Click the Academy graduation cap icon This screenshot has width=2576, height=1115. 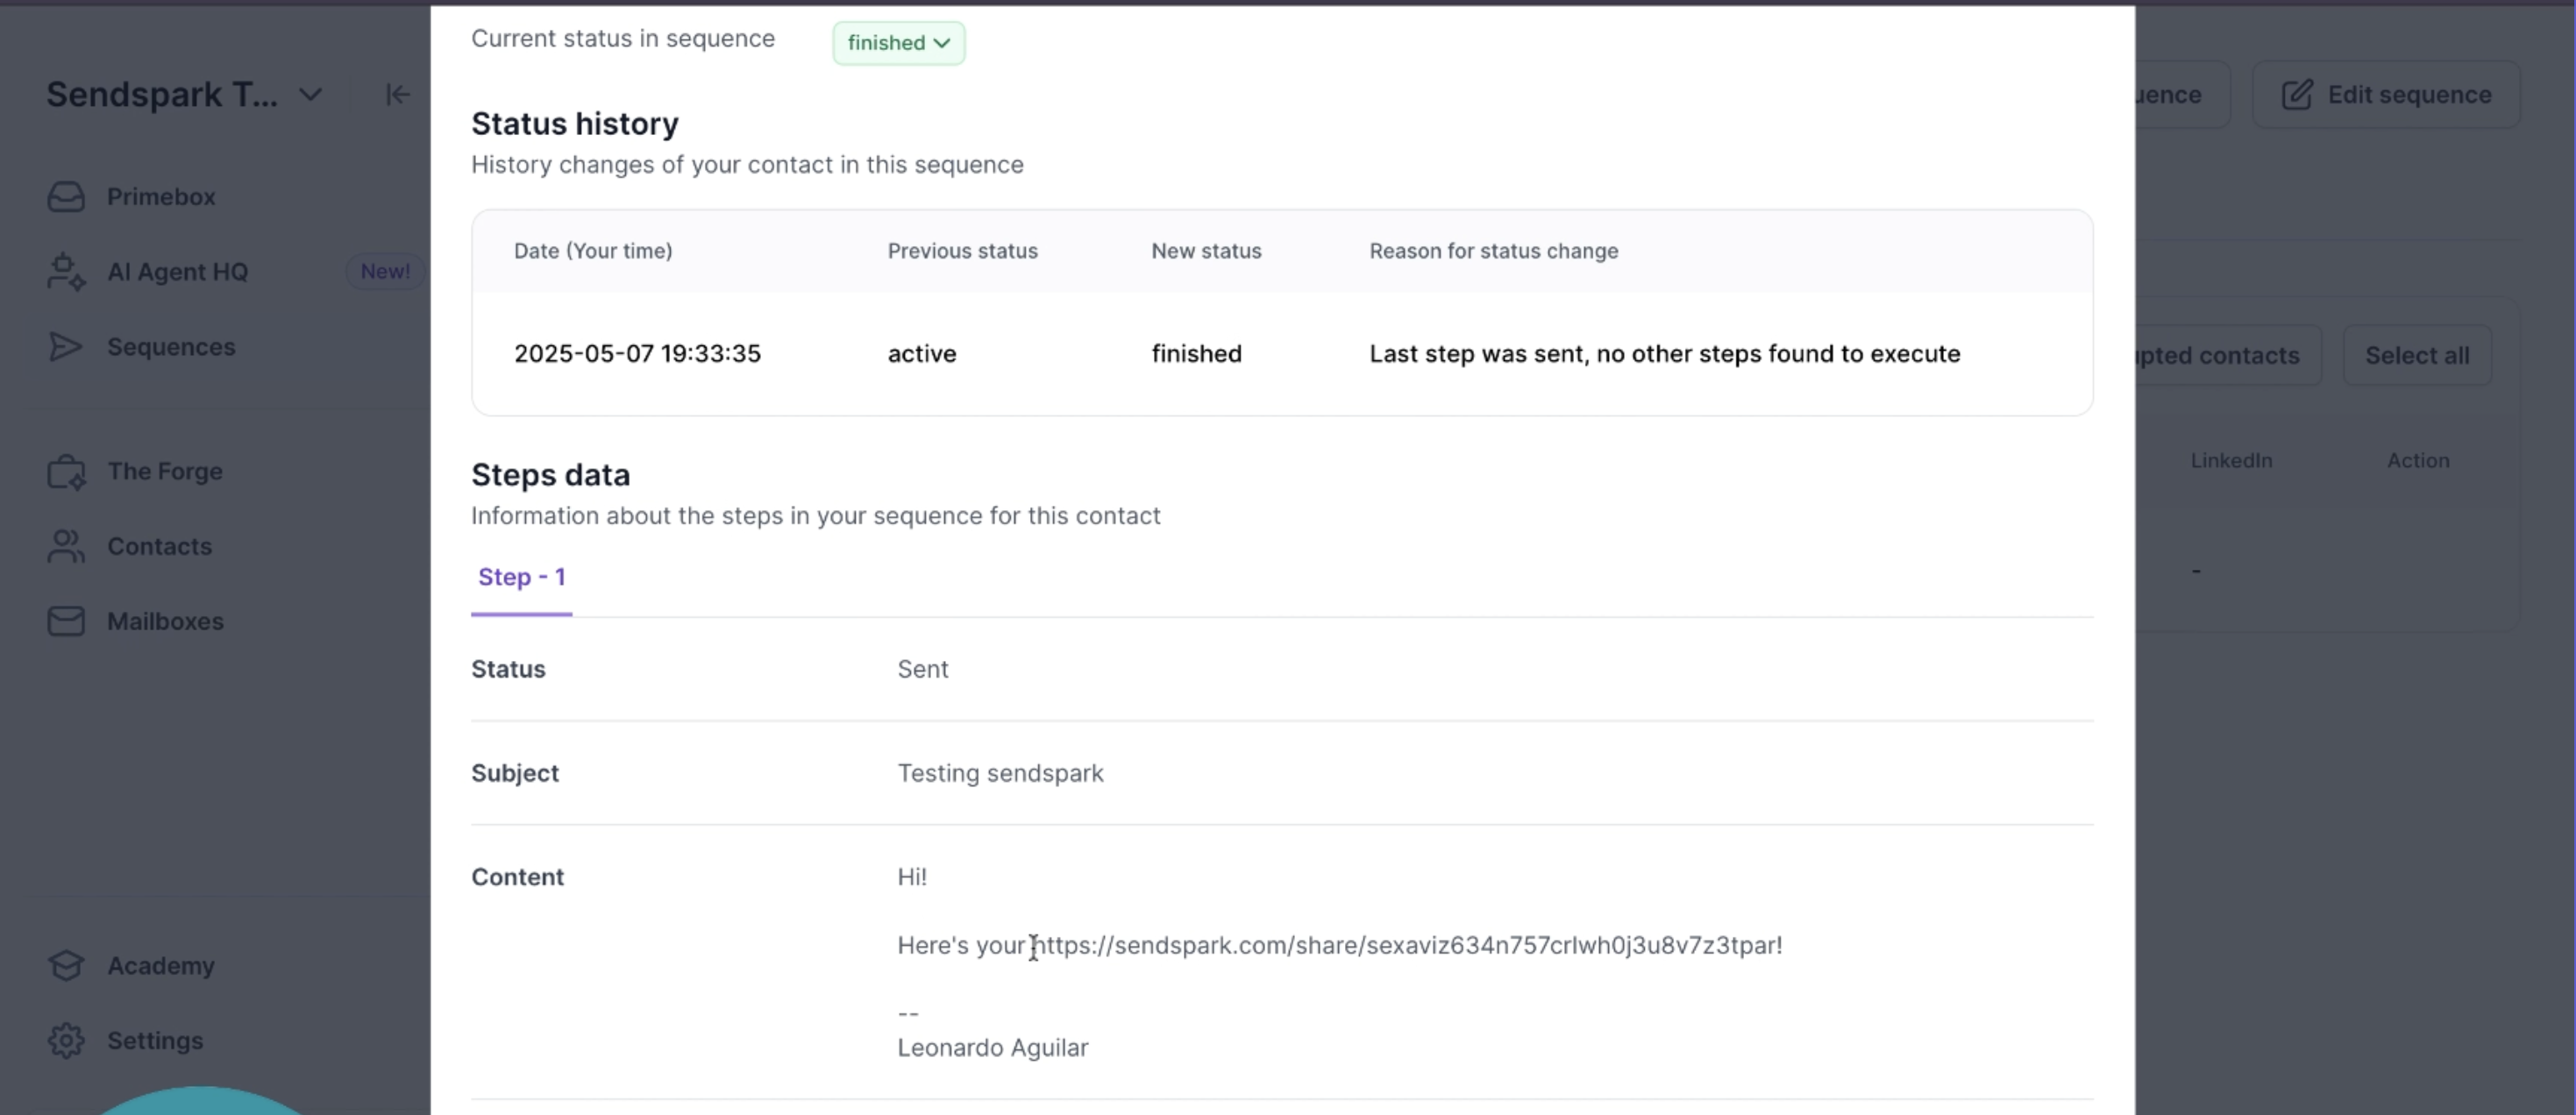tap(66, 966)
